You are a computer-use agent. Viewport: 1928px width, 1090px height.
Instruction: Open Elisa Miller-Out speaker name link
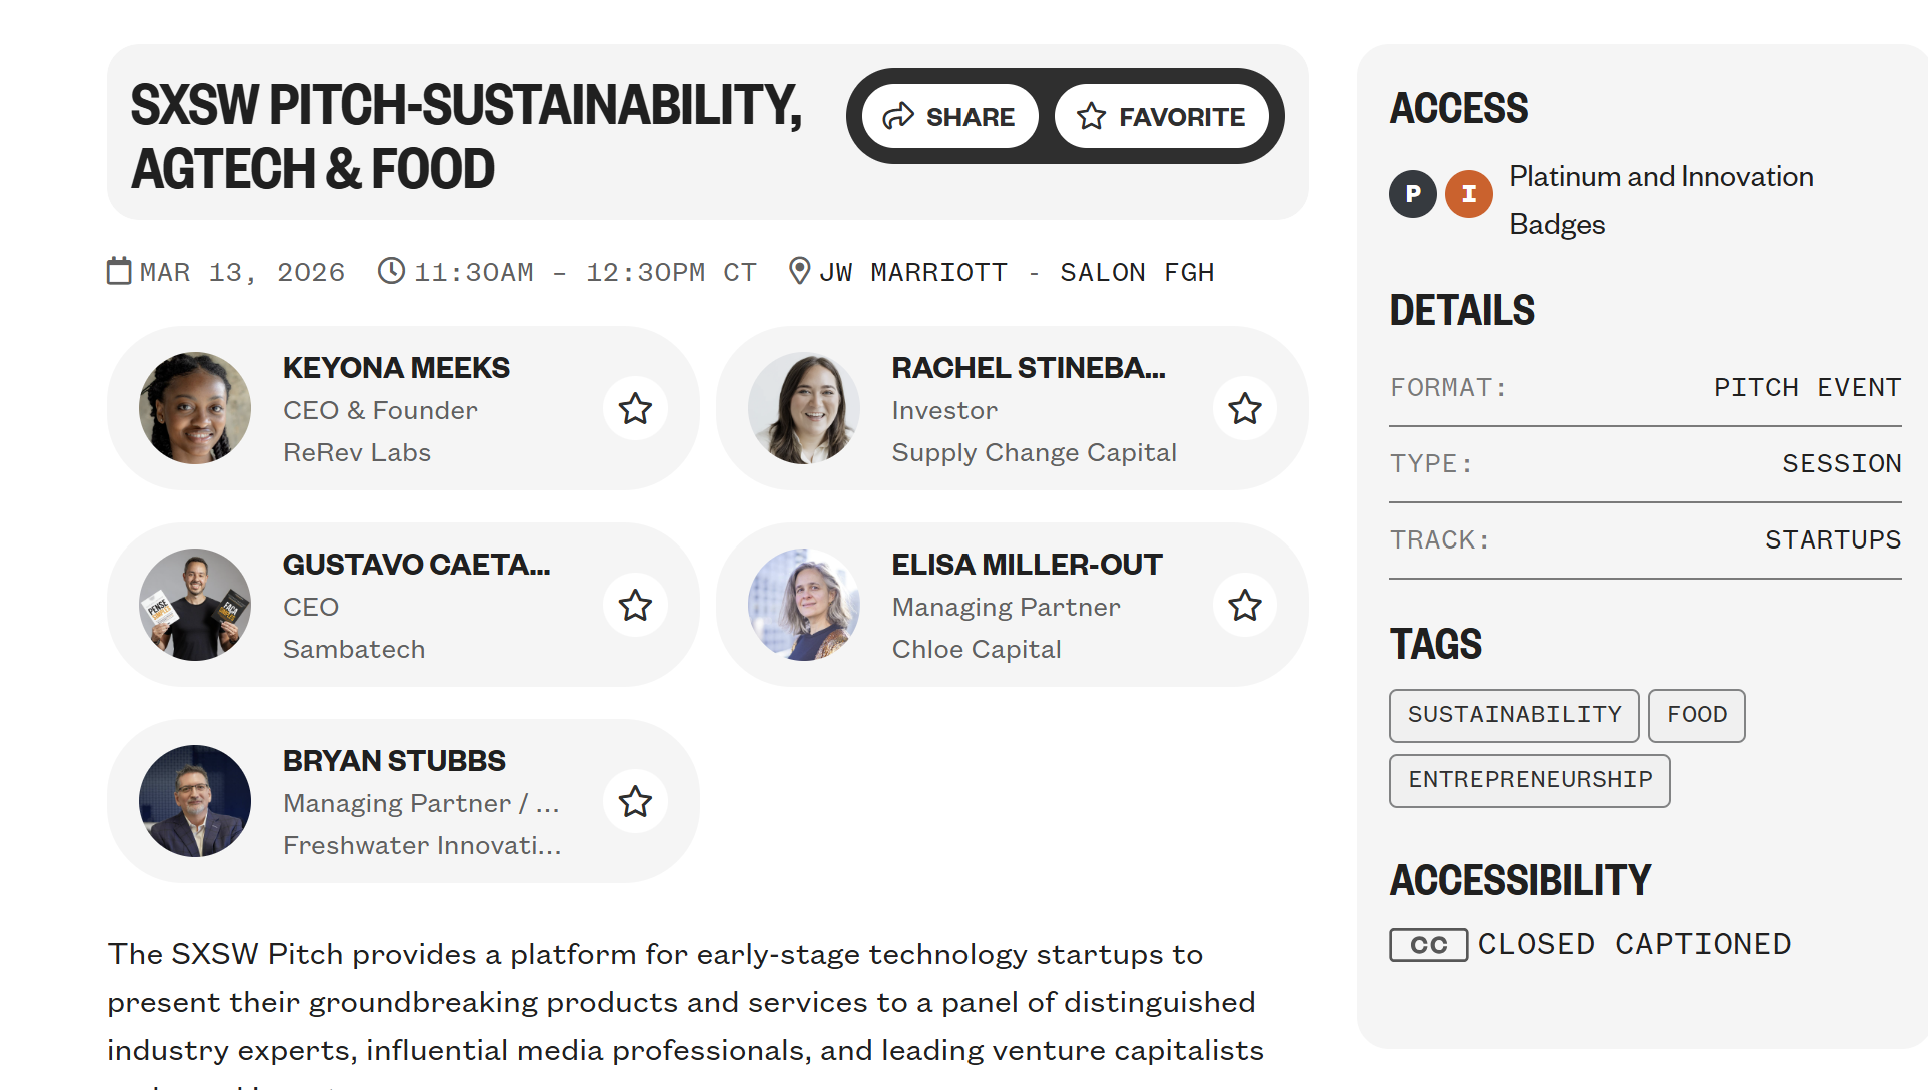pyautogui.click(x=1026, y=565)
